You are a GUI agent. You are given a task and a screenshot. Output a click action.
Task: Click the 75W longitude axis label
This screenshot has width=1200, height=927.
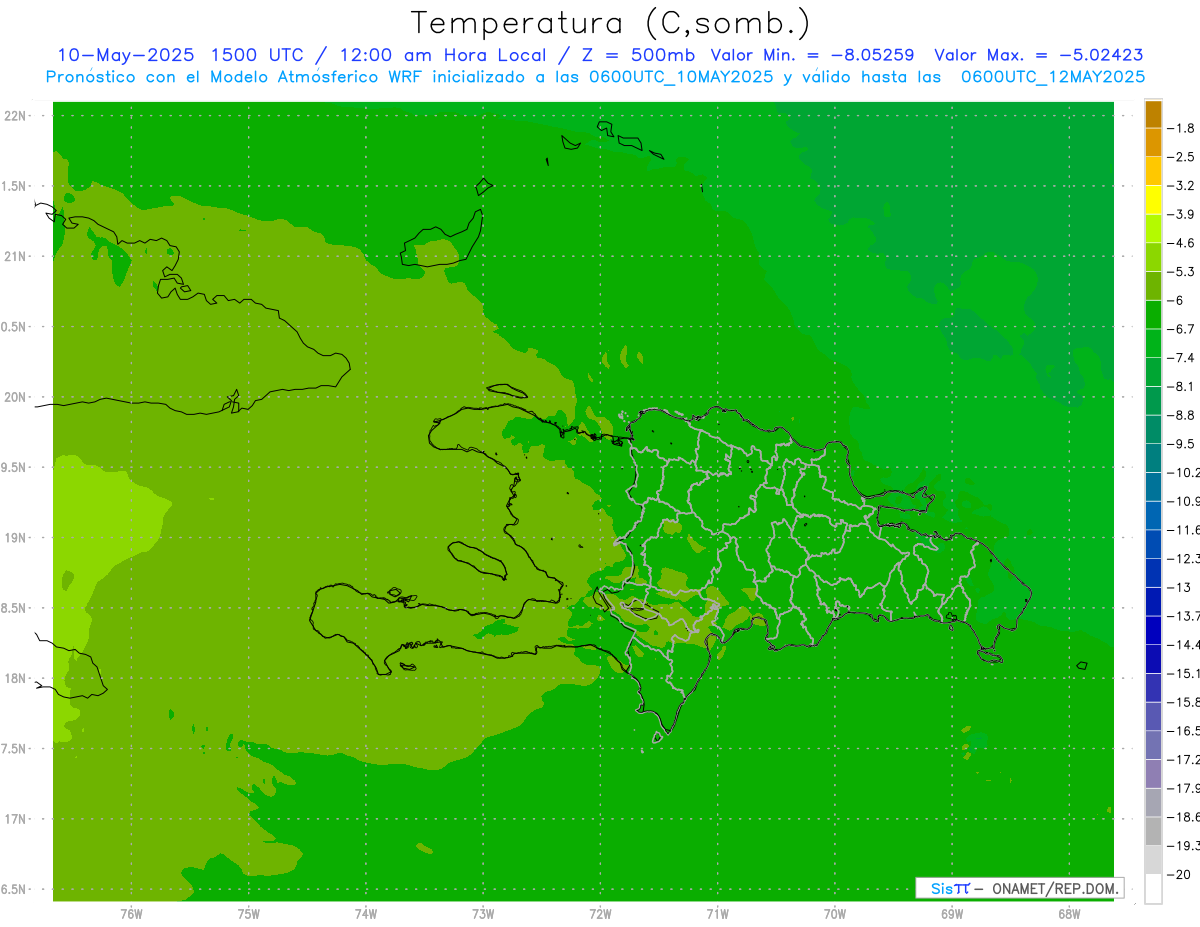249,914
